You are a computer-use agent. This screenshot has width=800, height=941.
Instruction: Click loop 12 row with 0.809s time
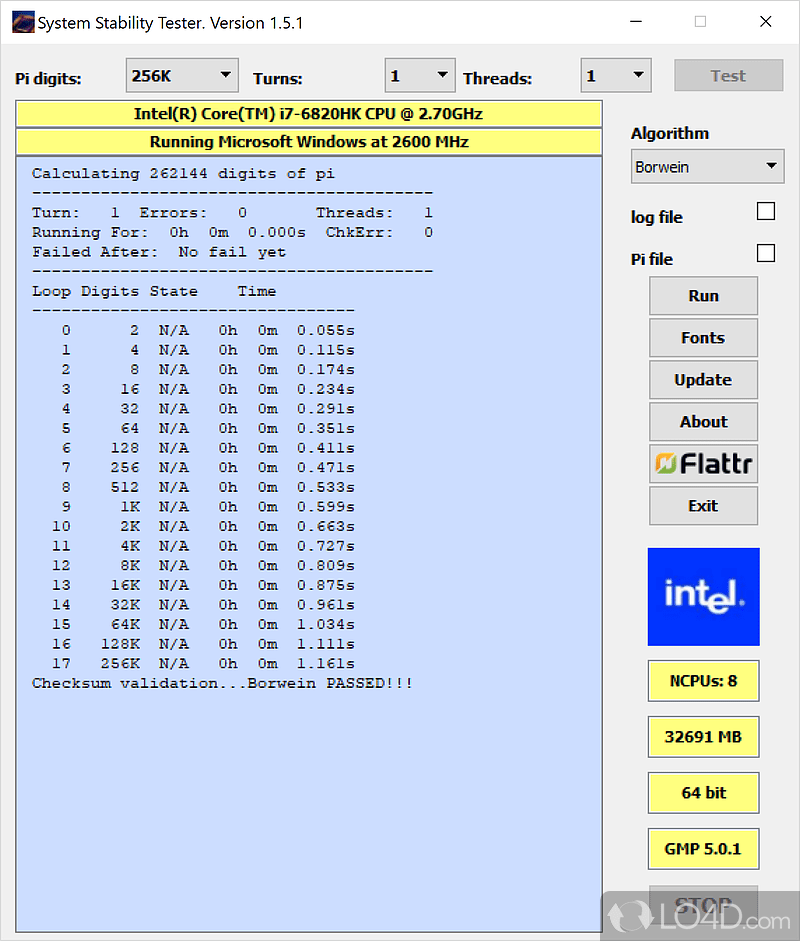pyautogui.click(x=203, y=566)
